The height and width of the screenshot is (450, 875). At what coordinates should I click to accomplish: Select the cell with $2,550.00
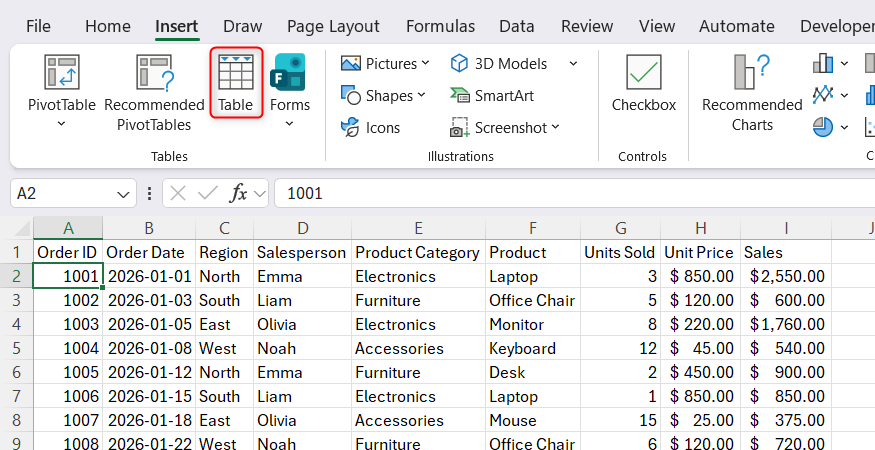[x=786, y=276]
